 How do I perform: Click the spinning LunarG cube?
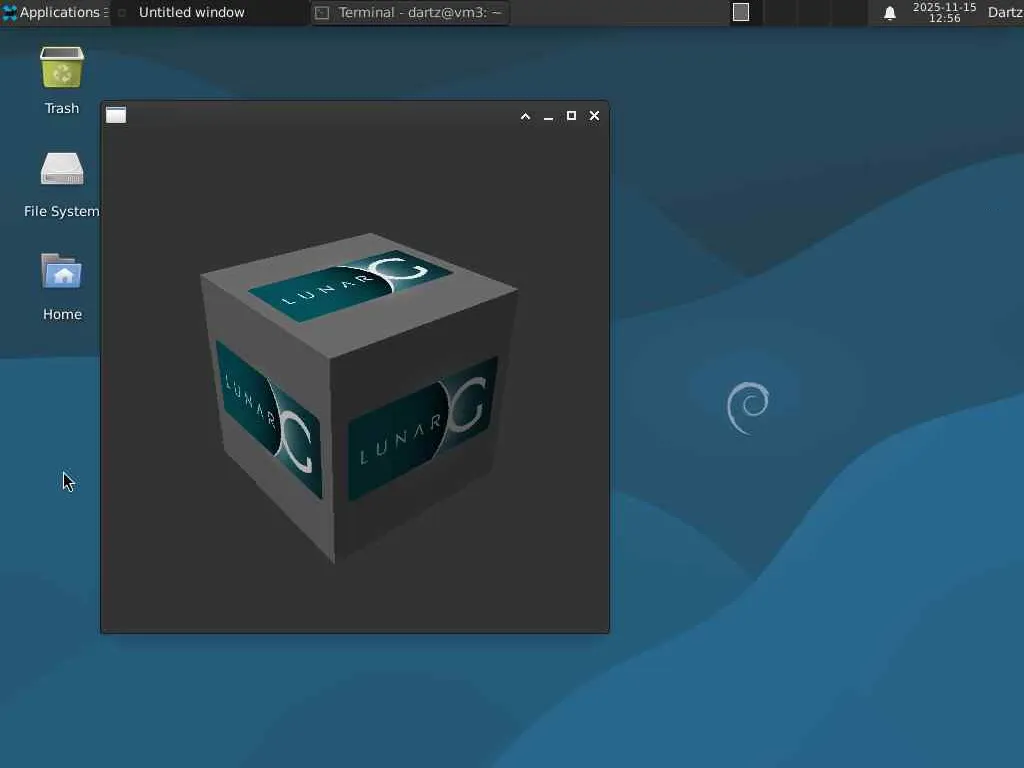click(358, 396)
